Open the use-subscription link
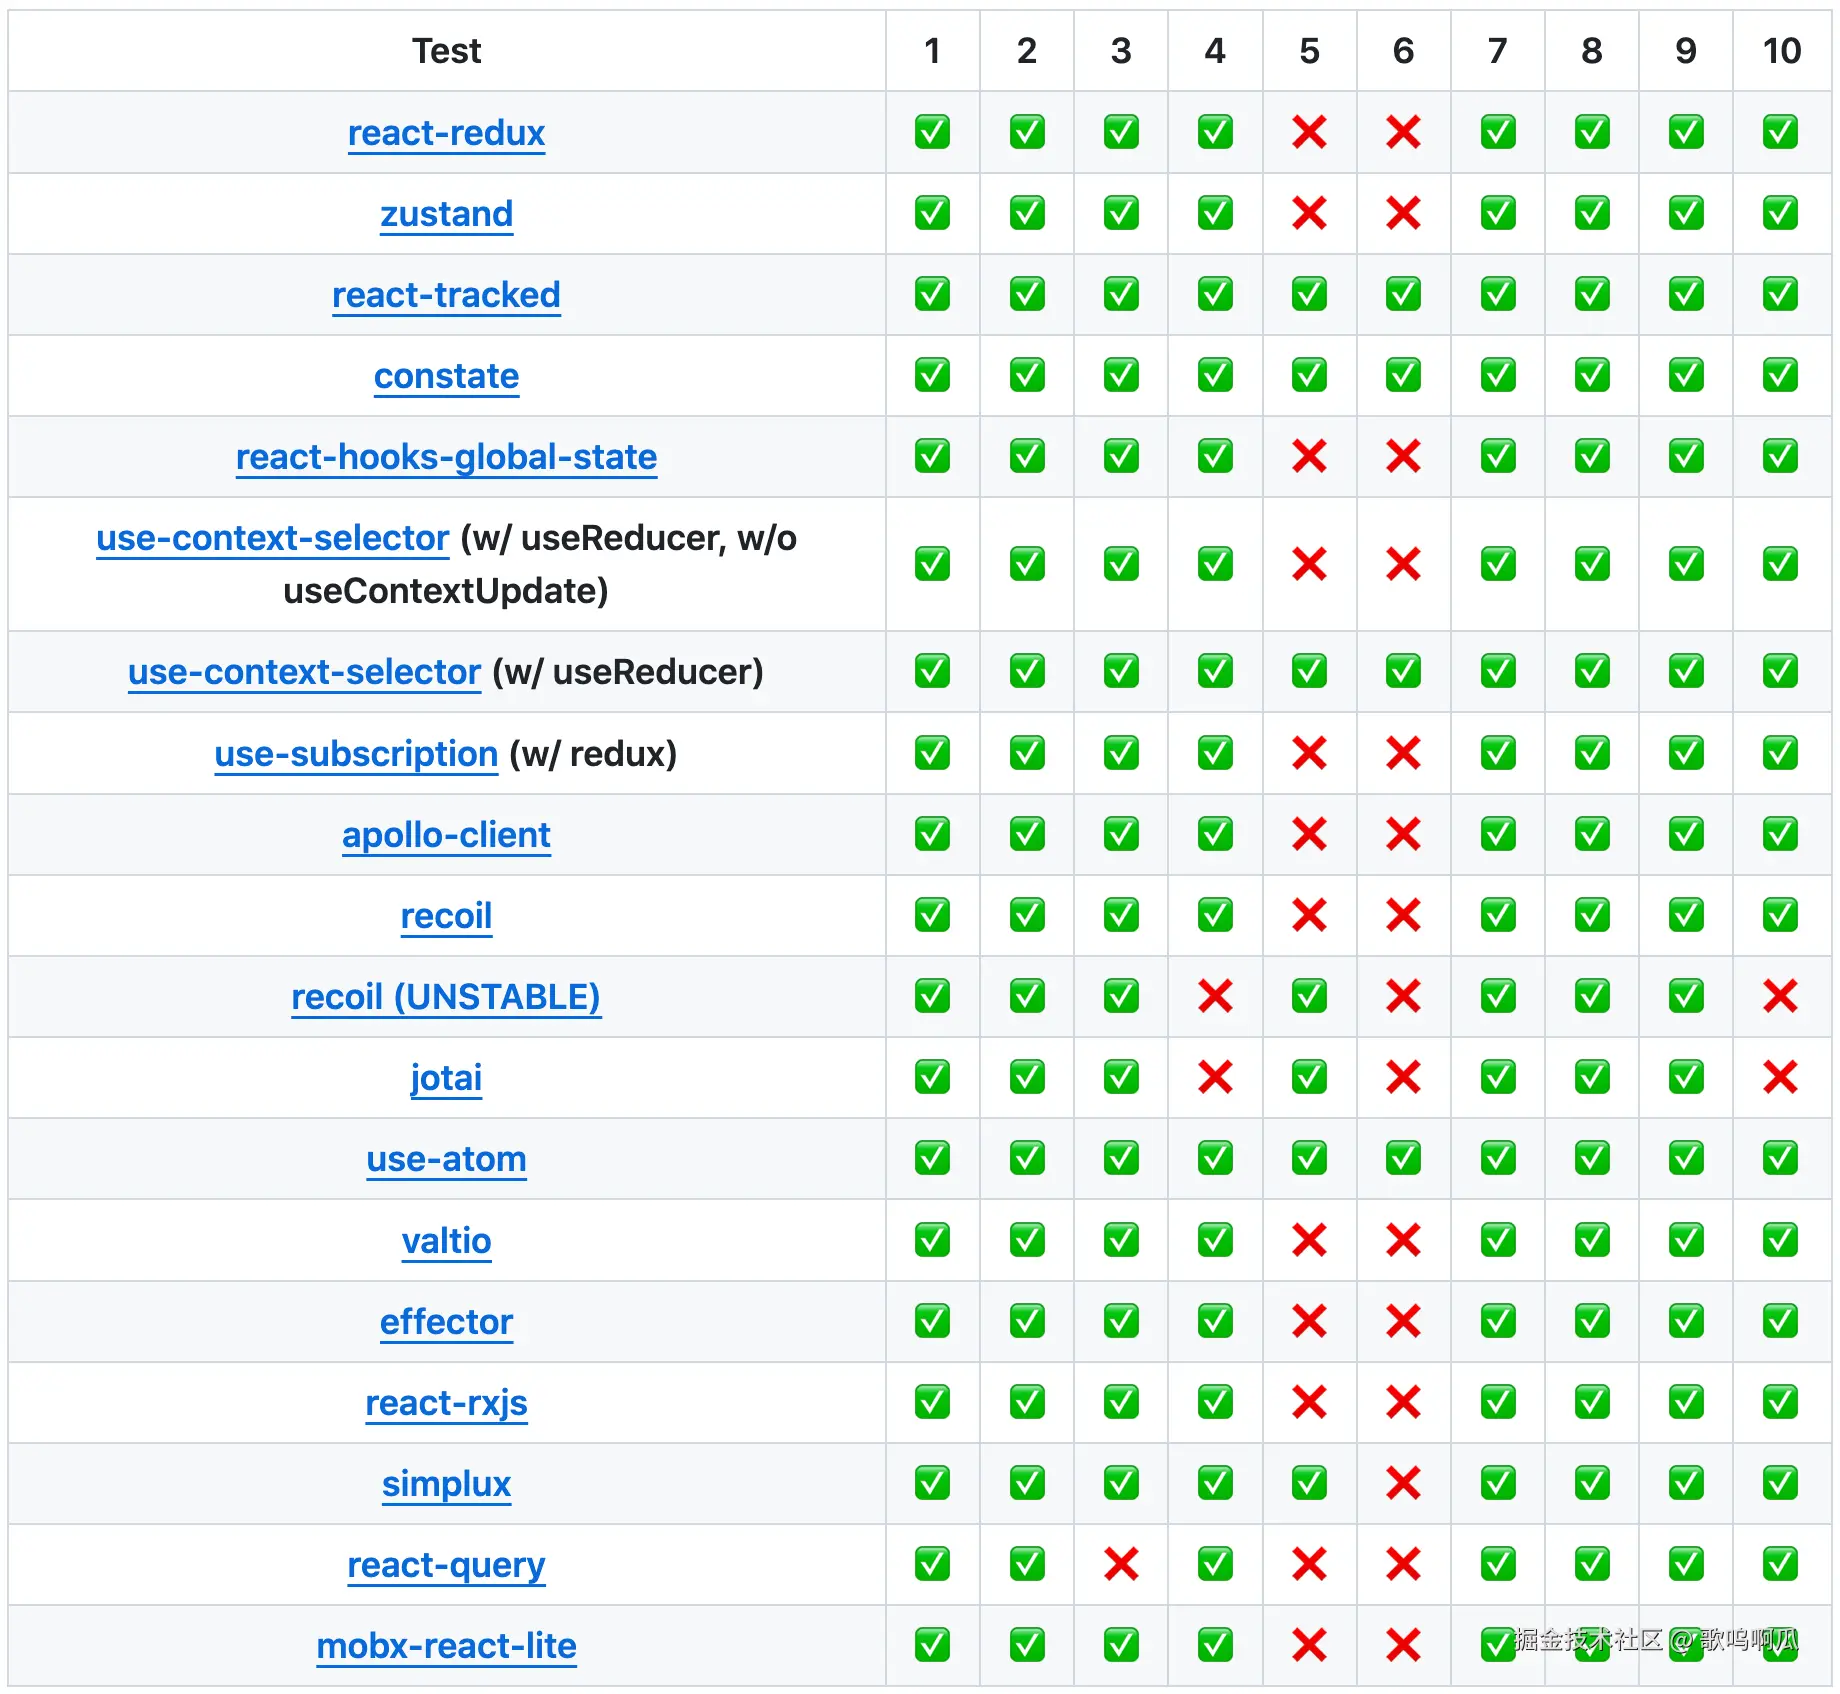The height and width of the screenshot is (1694, 1840). [x=356, y=754]
